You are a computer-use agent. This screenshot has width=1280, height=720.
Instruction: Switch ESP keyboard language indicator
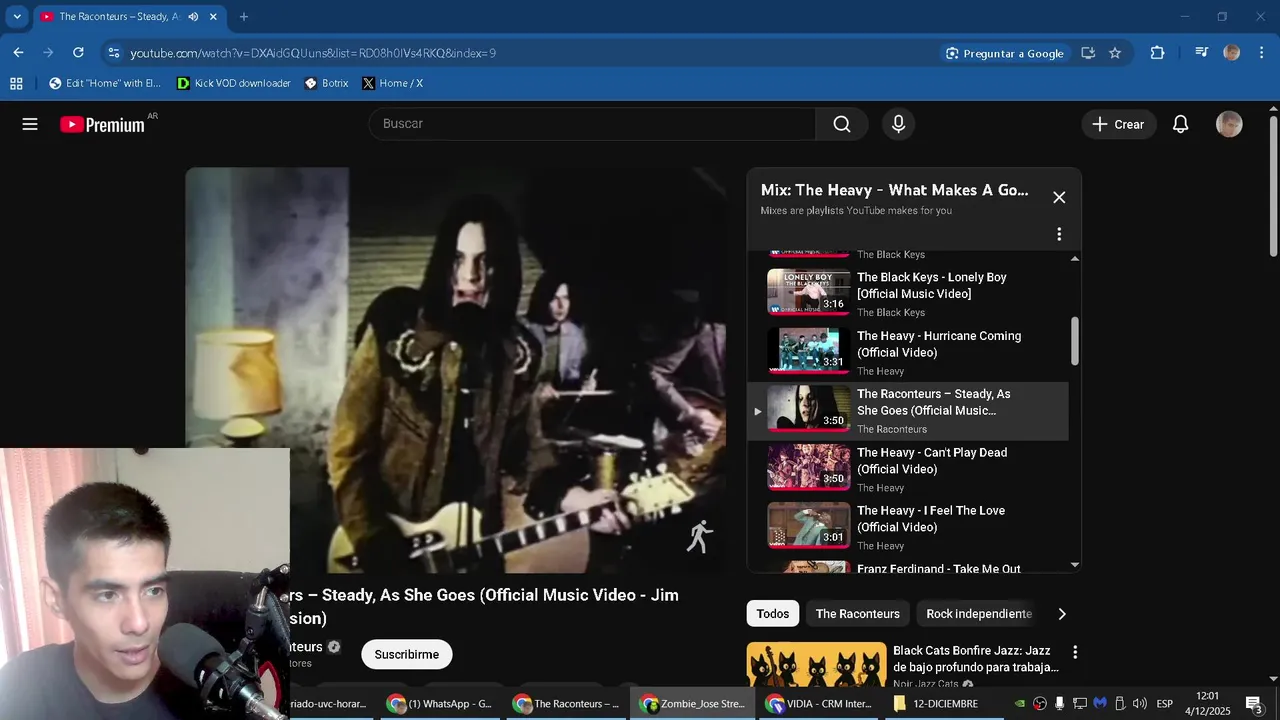[x=1165, y=704]
